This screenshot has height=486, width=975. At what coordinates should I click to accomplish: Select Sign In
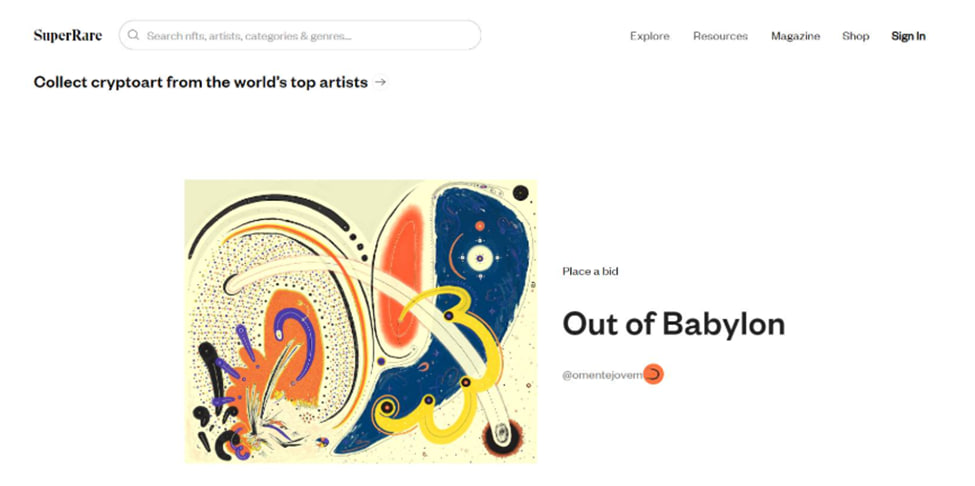[908, 36]
